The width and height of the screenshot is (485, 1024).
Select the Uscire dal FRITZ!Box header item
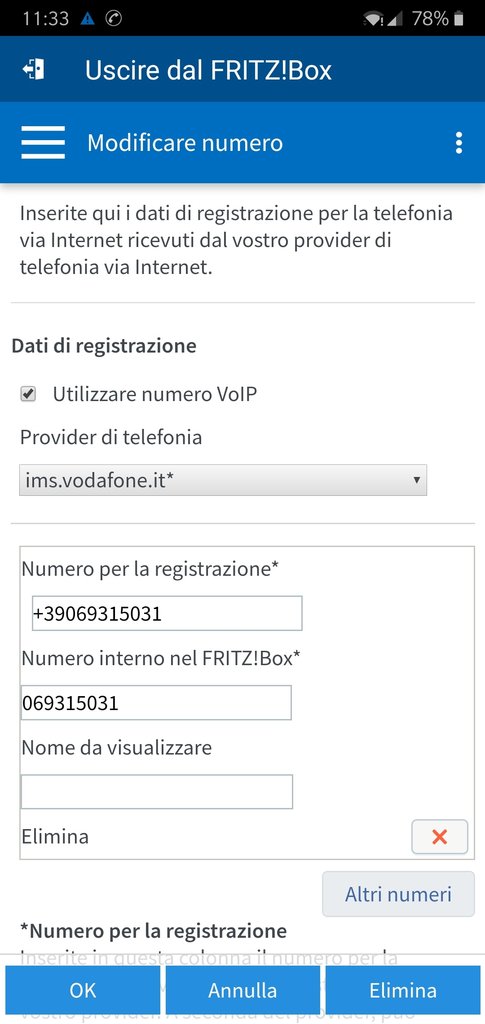208,70
